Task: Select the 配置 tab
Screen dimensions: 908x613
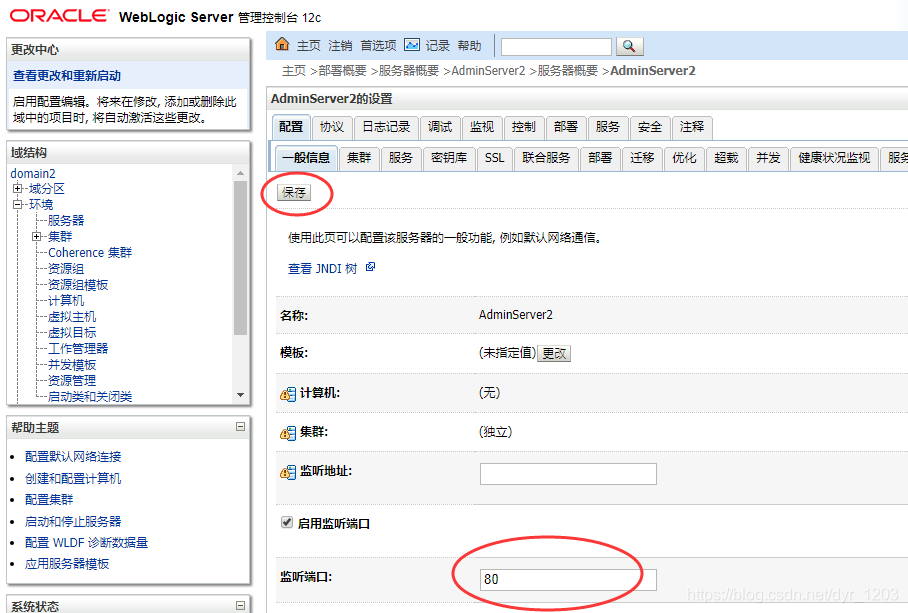Action: tap(291, 127)
